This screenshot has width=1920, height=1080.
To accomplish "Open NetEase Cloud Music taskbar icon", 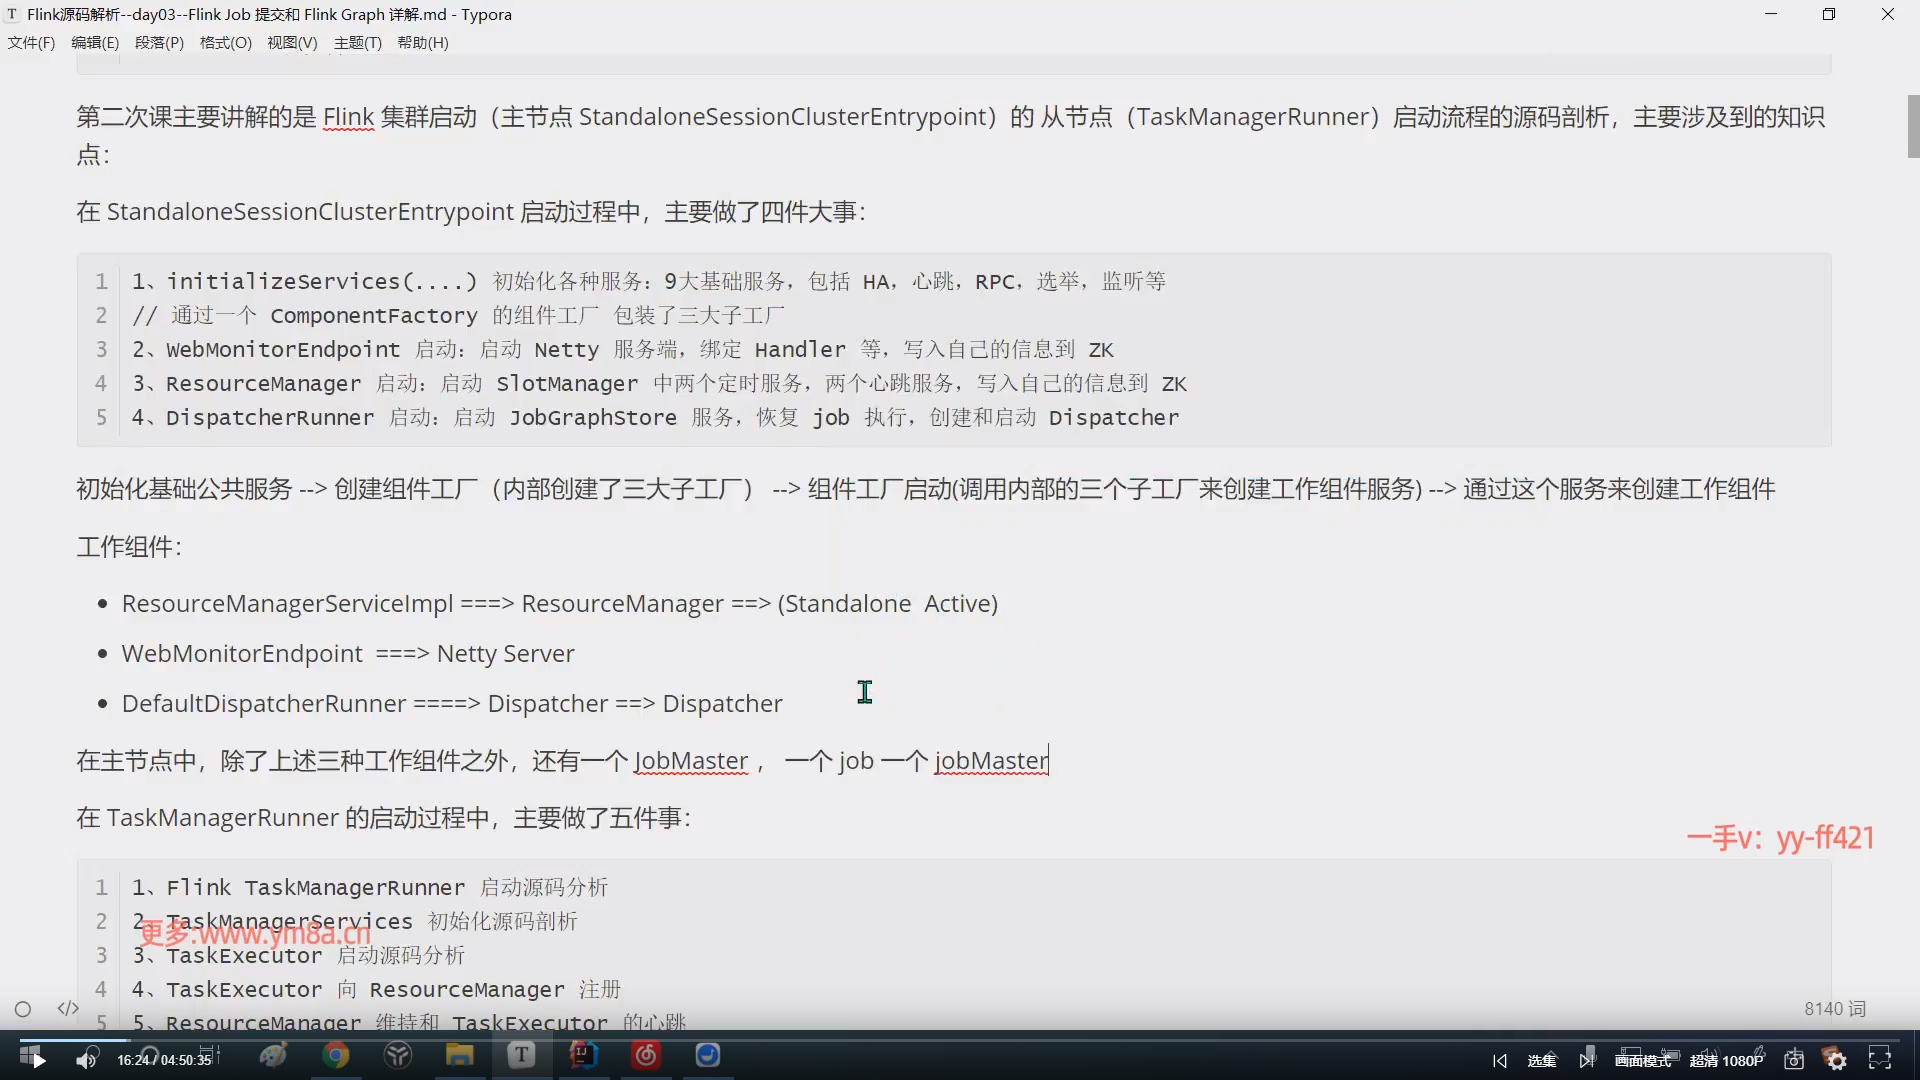I will click(646, 1055).
